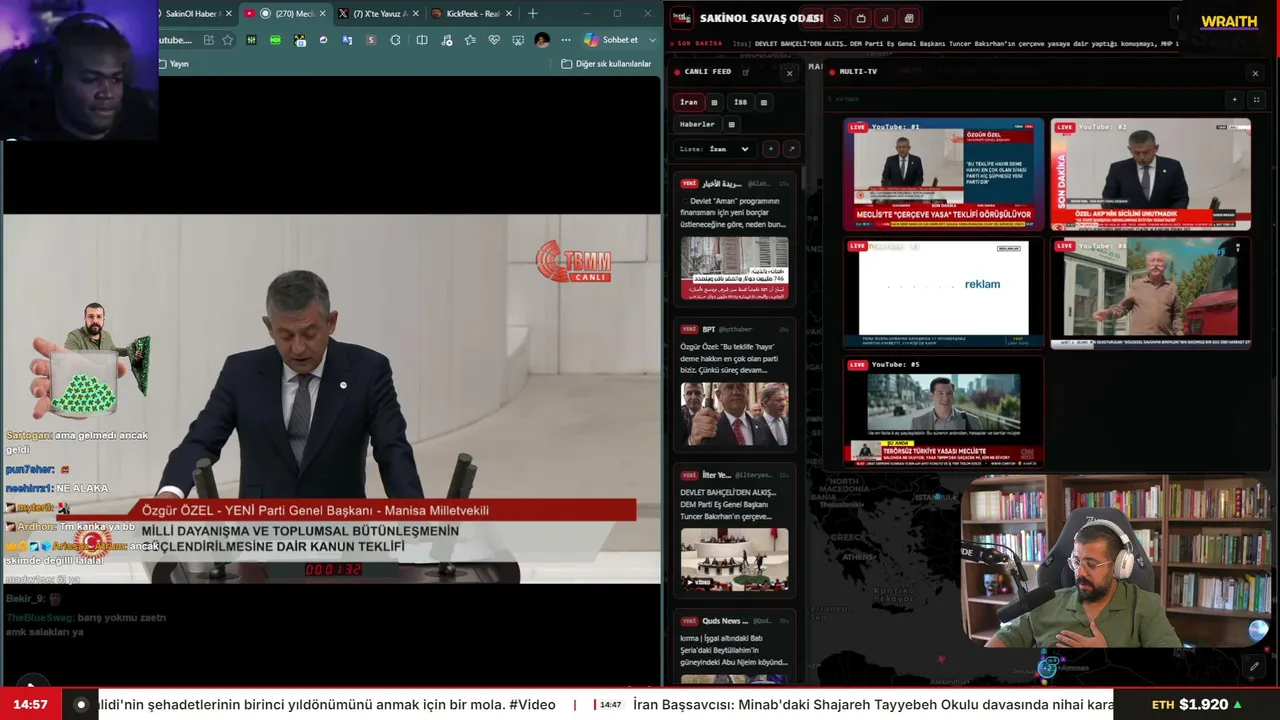Image resolution: width=1280 pixels, height=720 pixels.
Task: Open the BPT post about Özgür Özel
Action: click(x=735, y=385)
